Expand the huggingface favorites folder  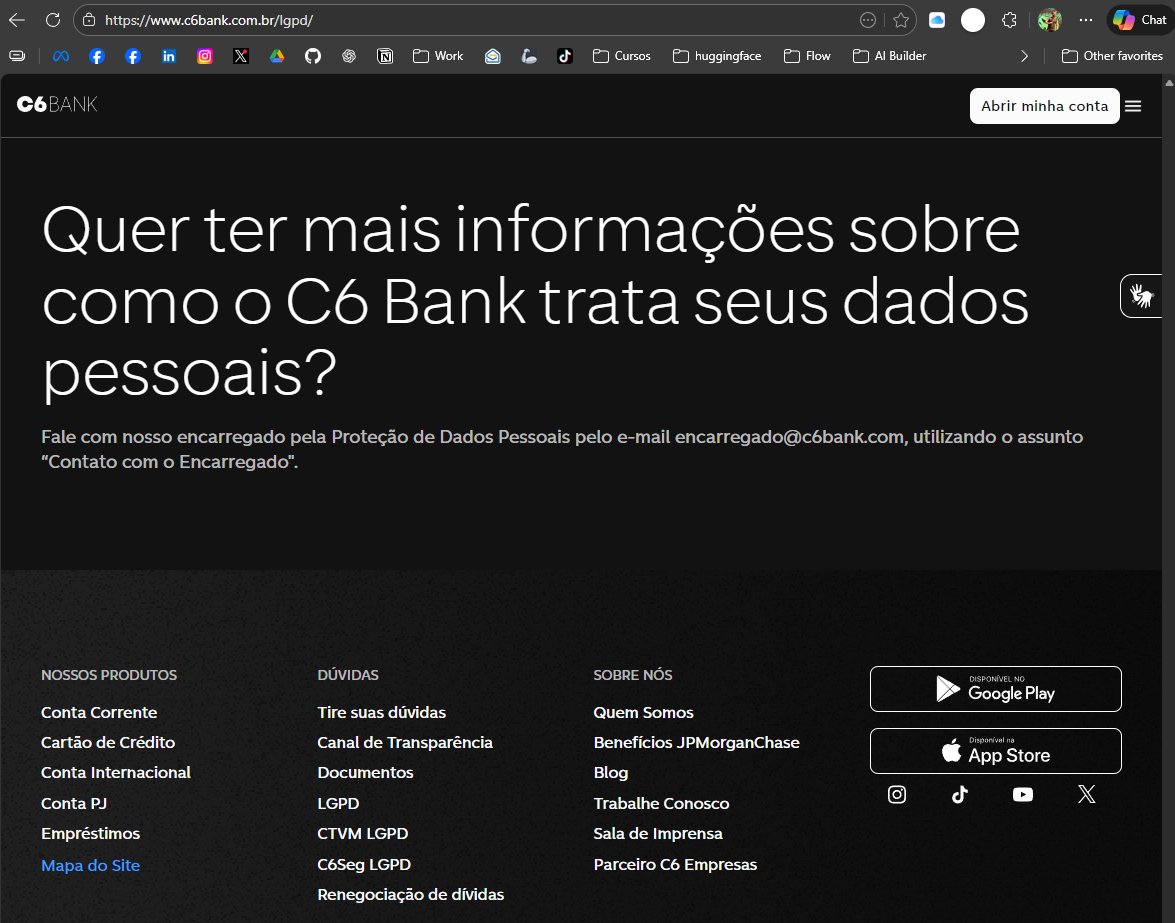(717, 56)
